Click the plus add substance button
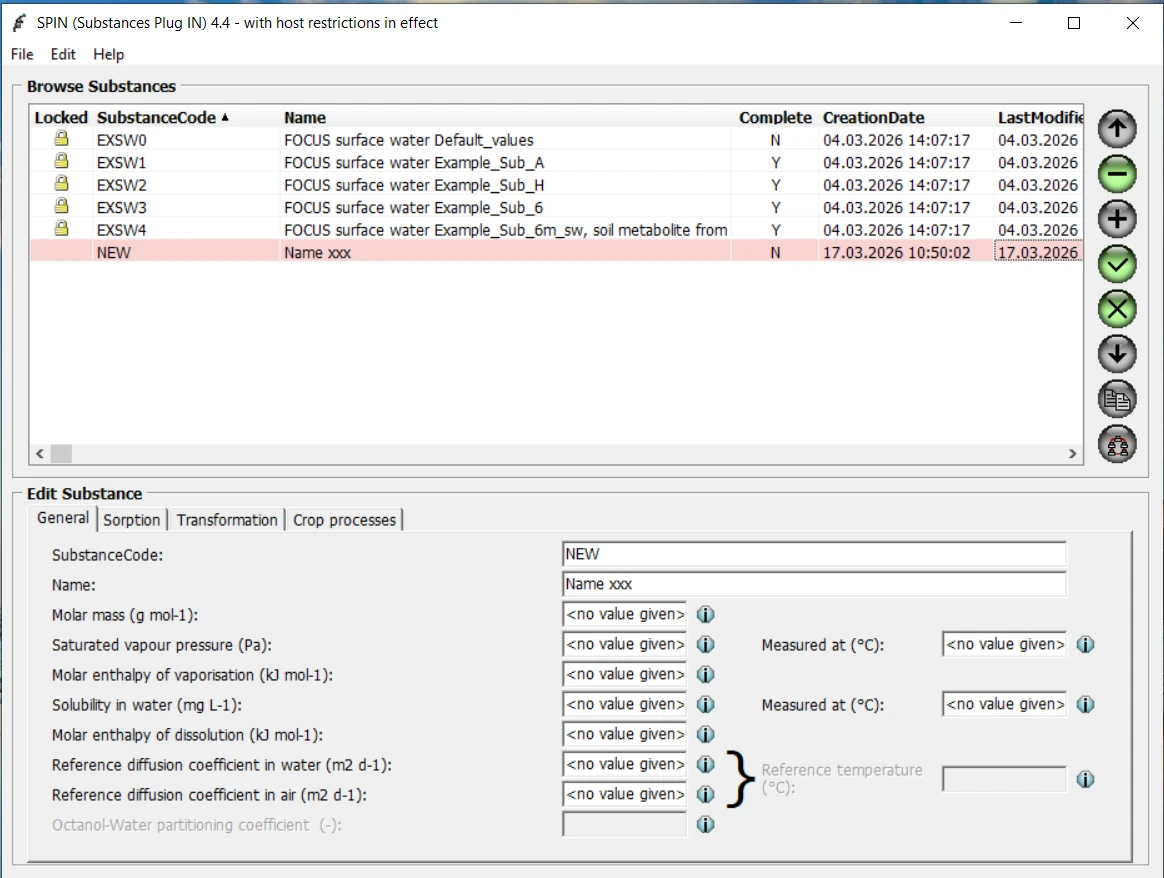 1117,220
